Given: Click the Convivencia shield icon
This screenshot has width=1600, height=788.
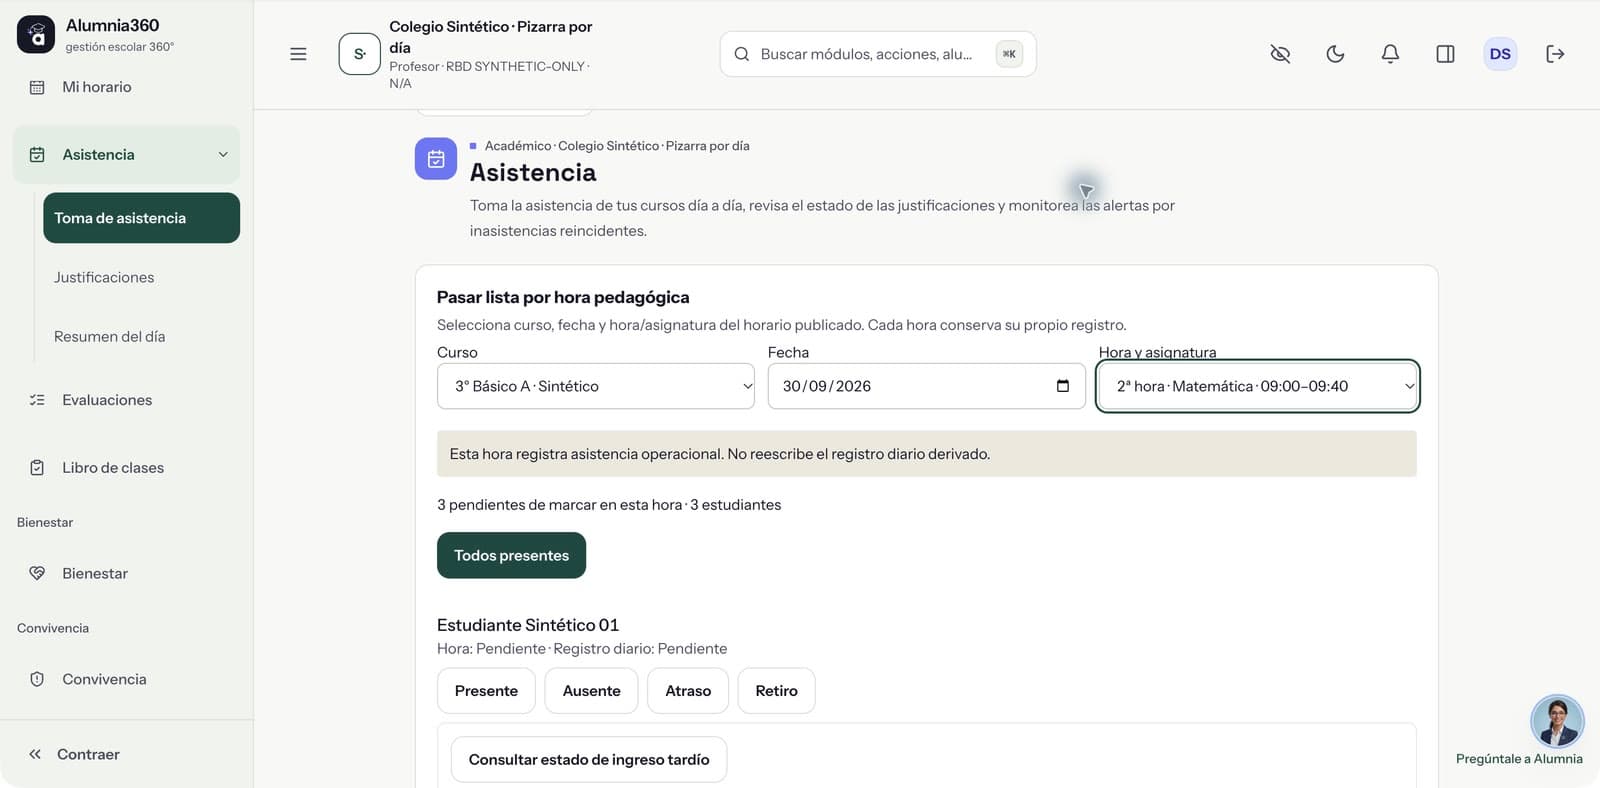Looking at the screenshot, I should 37,679.
